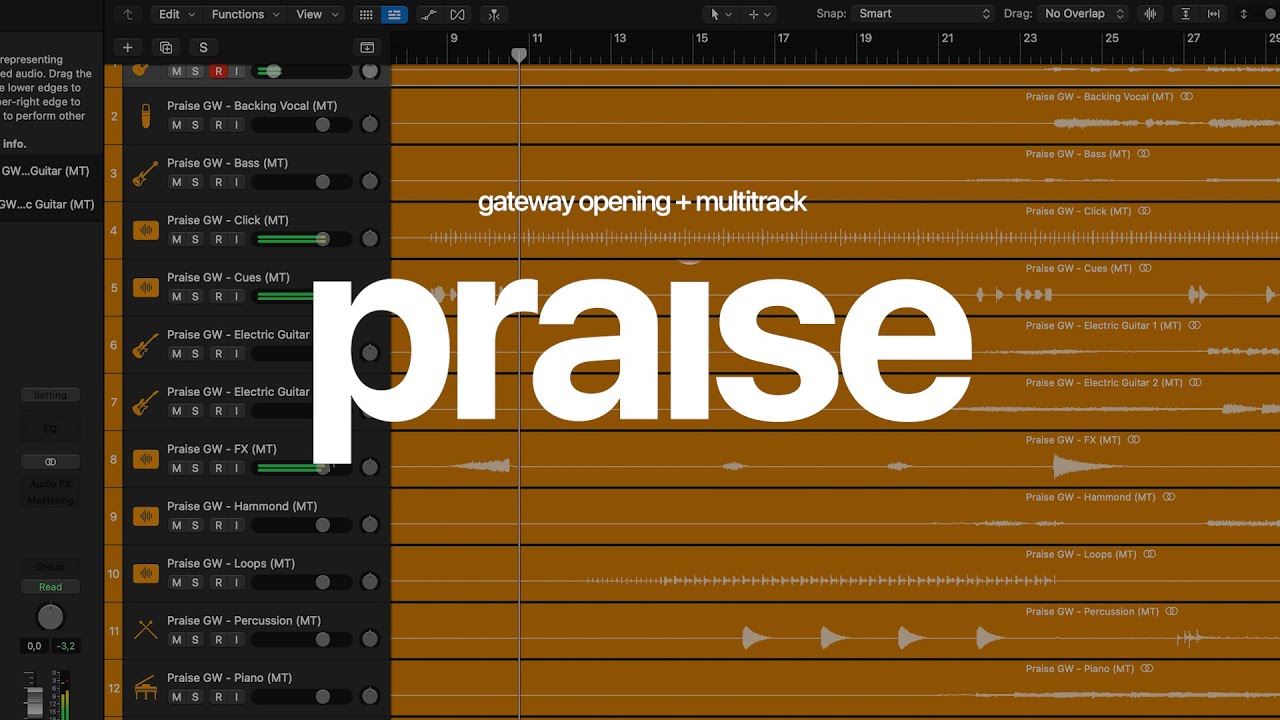This screenshot has width=1280, height=720.
Task: Click the track header import arrow icon
Action: pos(367,47)
